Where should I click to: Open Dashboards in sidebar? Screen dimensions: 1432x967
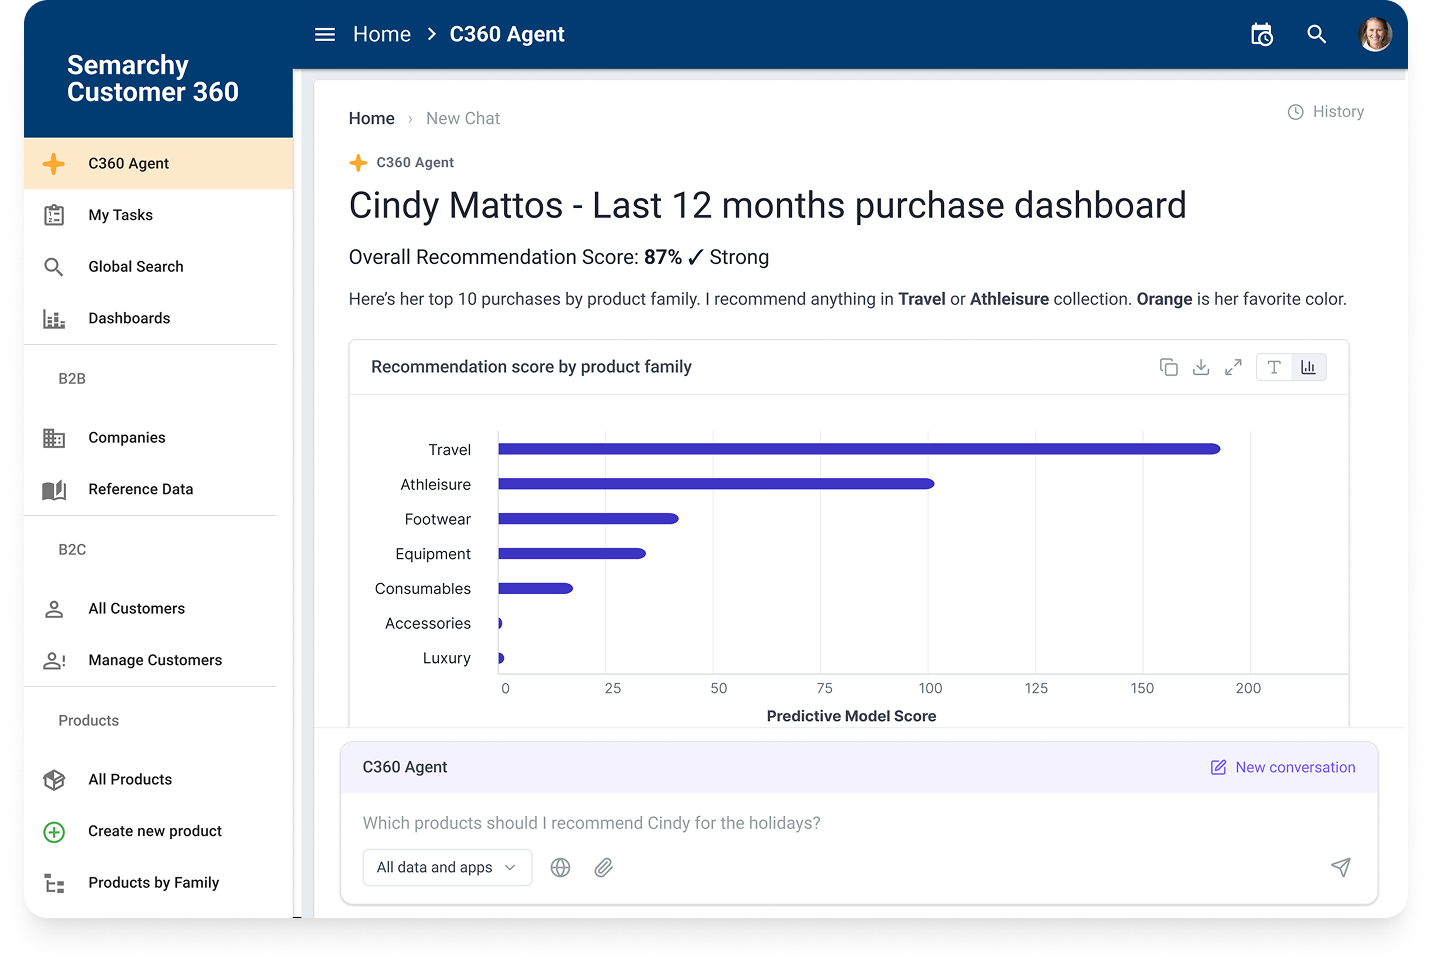[x=159, y=319]
